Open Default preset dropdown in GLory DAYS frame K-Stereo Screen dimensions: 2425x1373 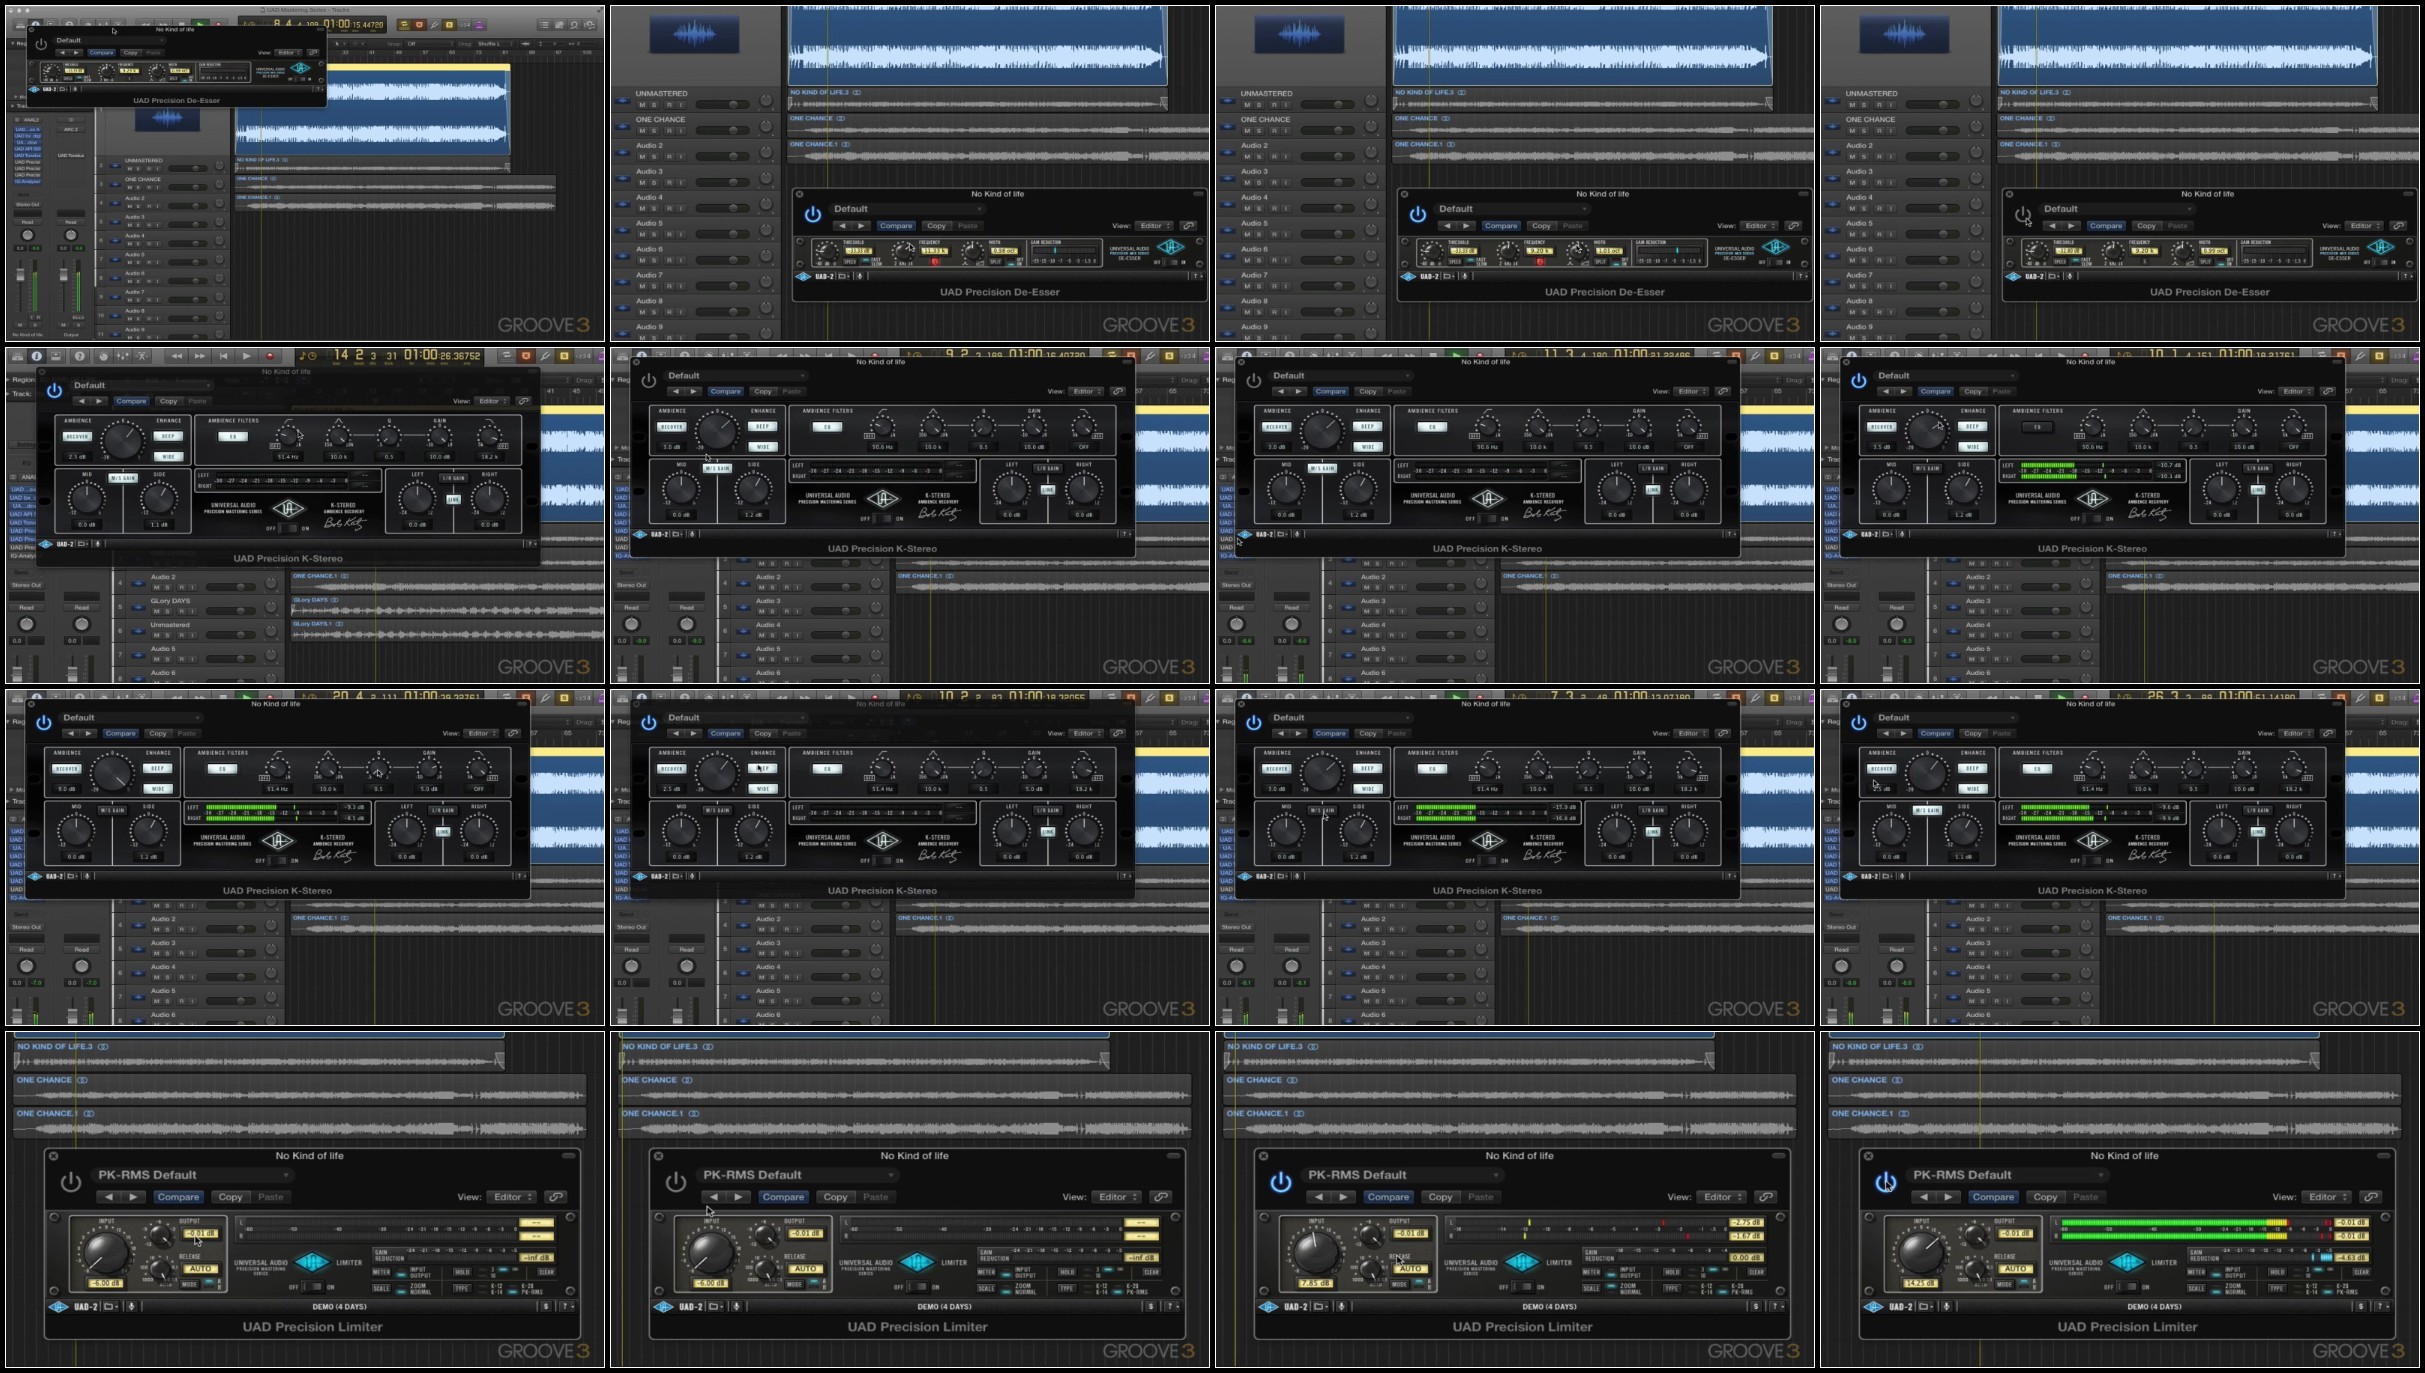click(x=140, y=385)
